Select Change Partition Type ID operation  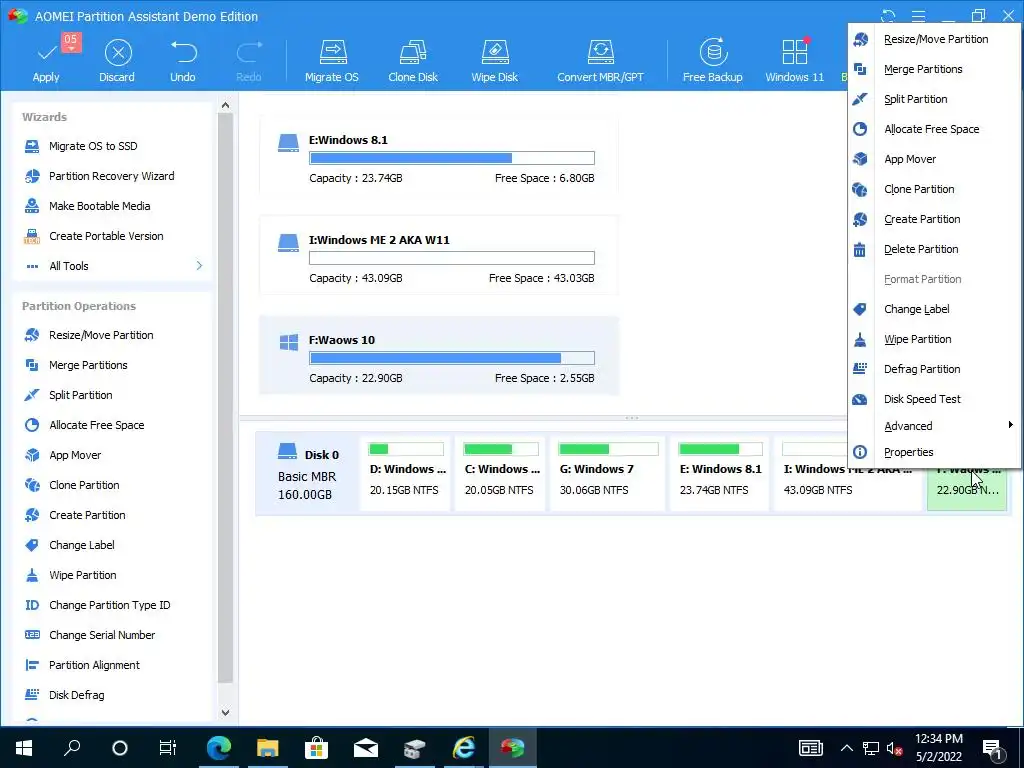click(x=109, y=605)
